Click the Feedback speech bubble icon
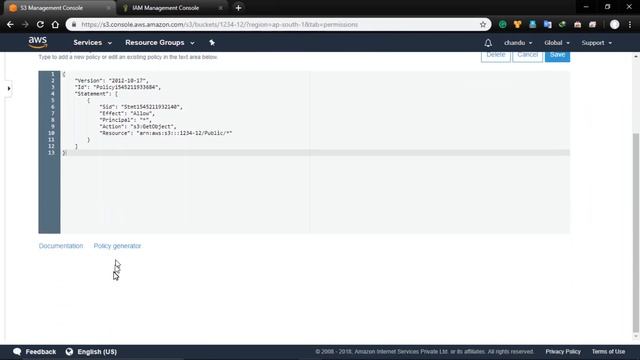Image resolution: width=640 pixels, height=360 pixels. click(17, 351)
